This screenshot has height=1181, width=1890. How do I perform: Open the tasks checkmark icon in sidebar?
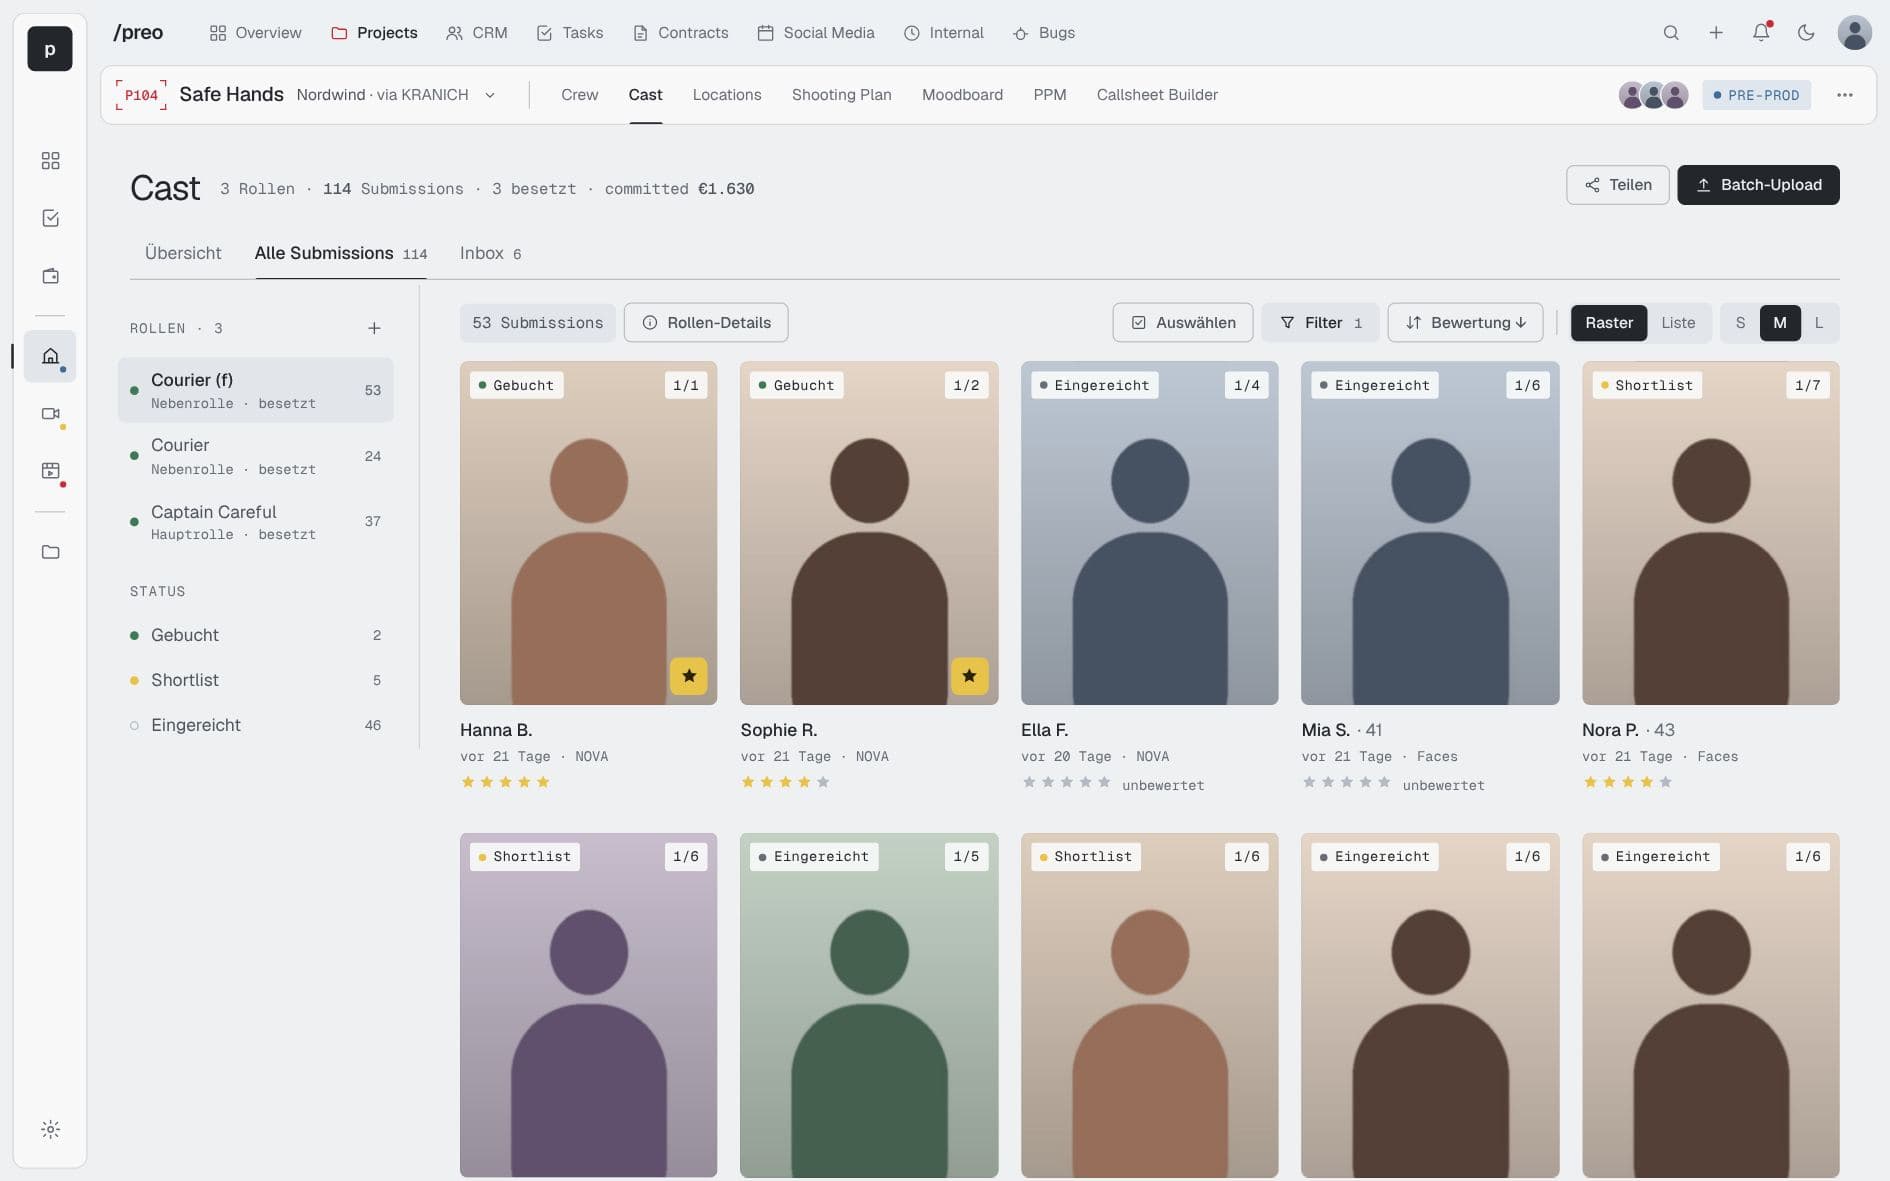pyautogui.click(x=50, y=218)
